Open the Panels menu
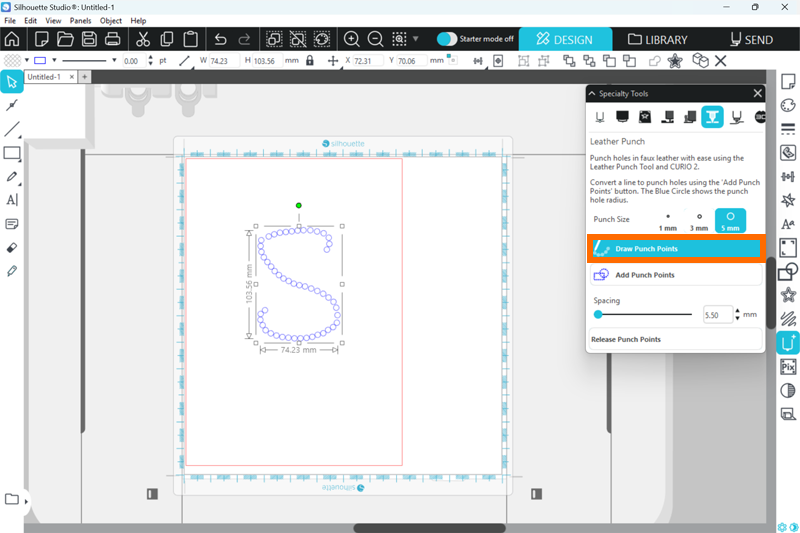Viewport: 800px width, 533px height. click(x=82, y=20)
